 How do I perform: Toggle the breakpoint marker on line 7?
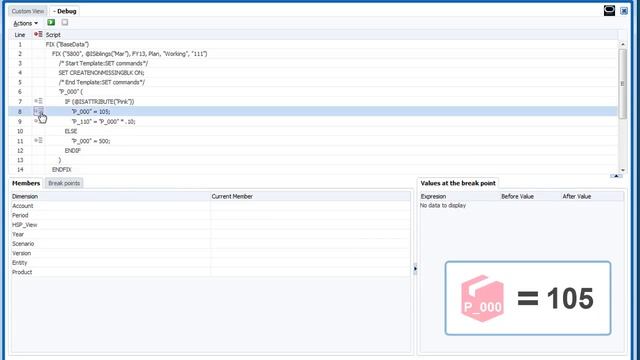click(x=38, y=101)
